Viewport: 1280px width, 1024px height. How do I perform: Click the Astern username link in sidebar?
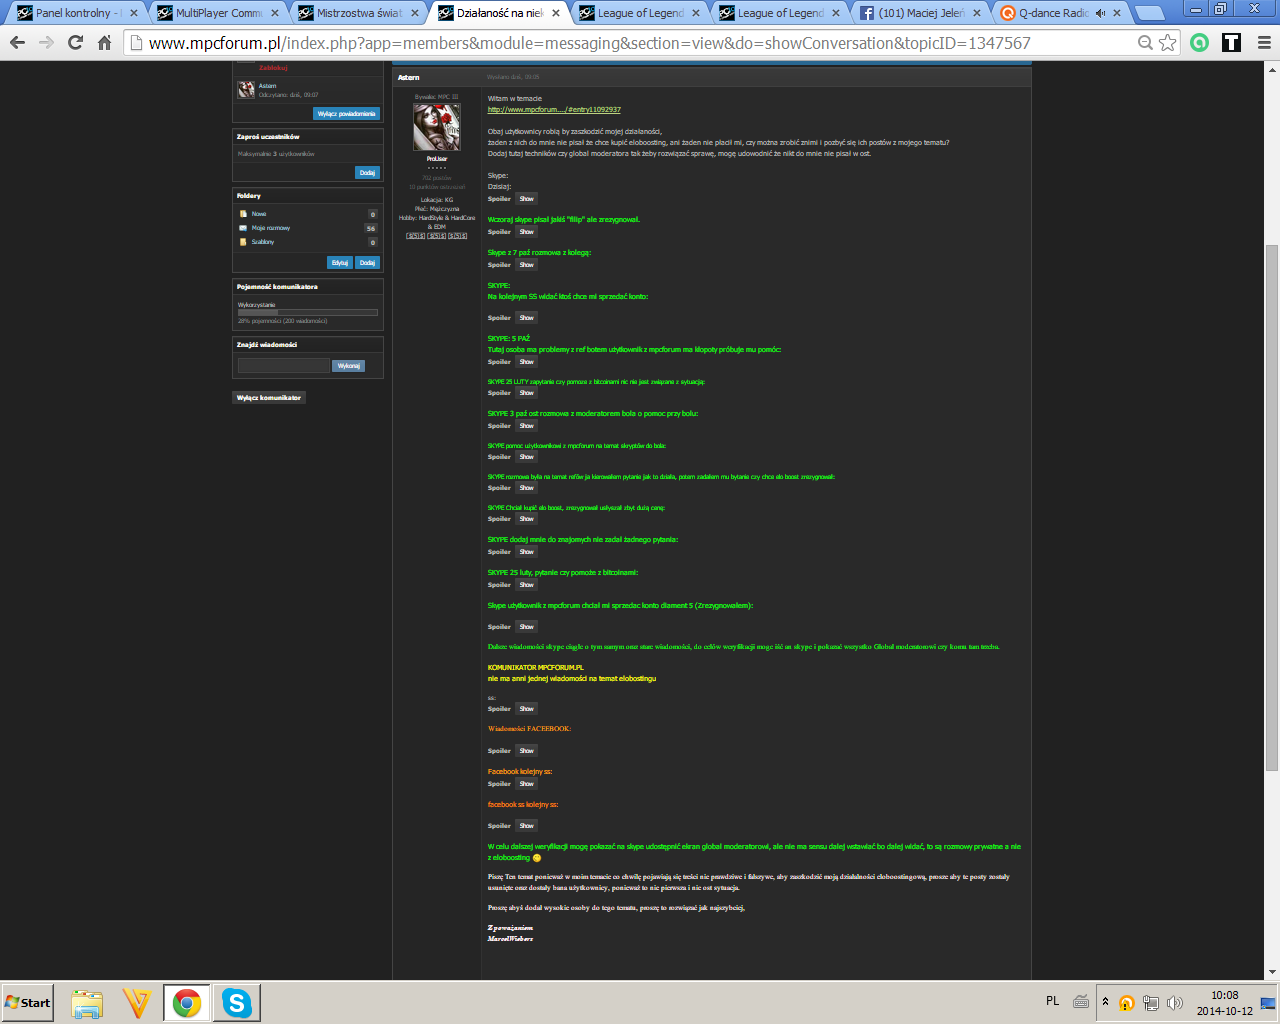tap(267, 86)
